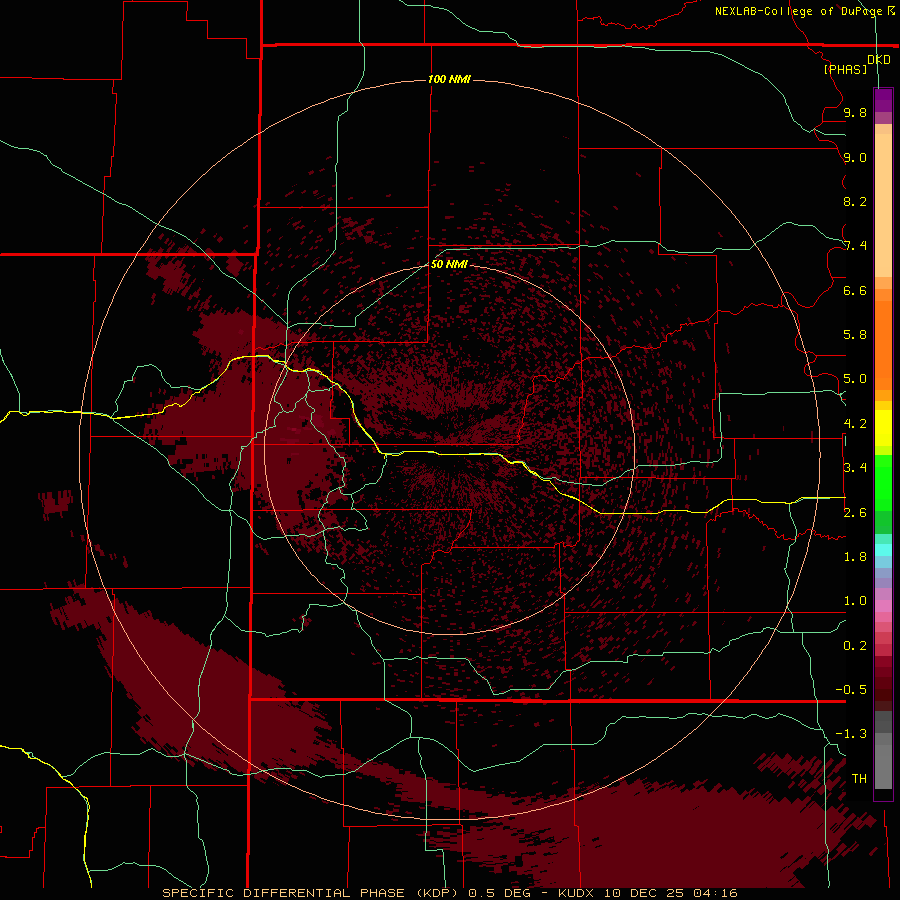The width and height of the screenshot is (900, 900).
Task: Click the gray bottom segment of the color bar
Action: [x=883, y=766]
